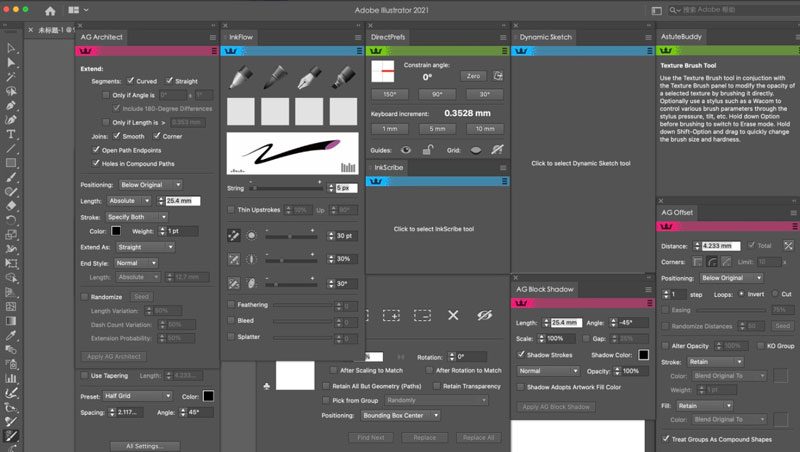The height and width of the screenshot is (452, 800).
Task: Click the 150° angle preset button
Action: (x=389, y=94)
